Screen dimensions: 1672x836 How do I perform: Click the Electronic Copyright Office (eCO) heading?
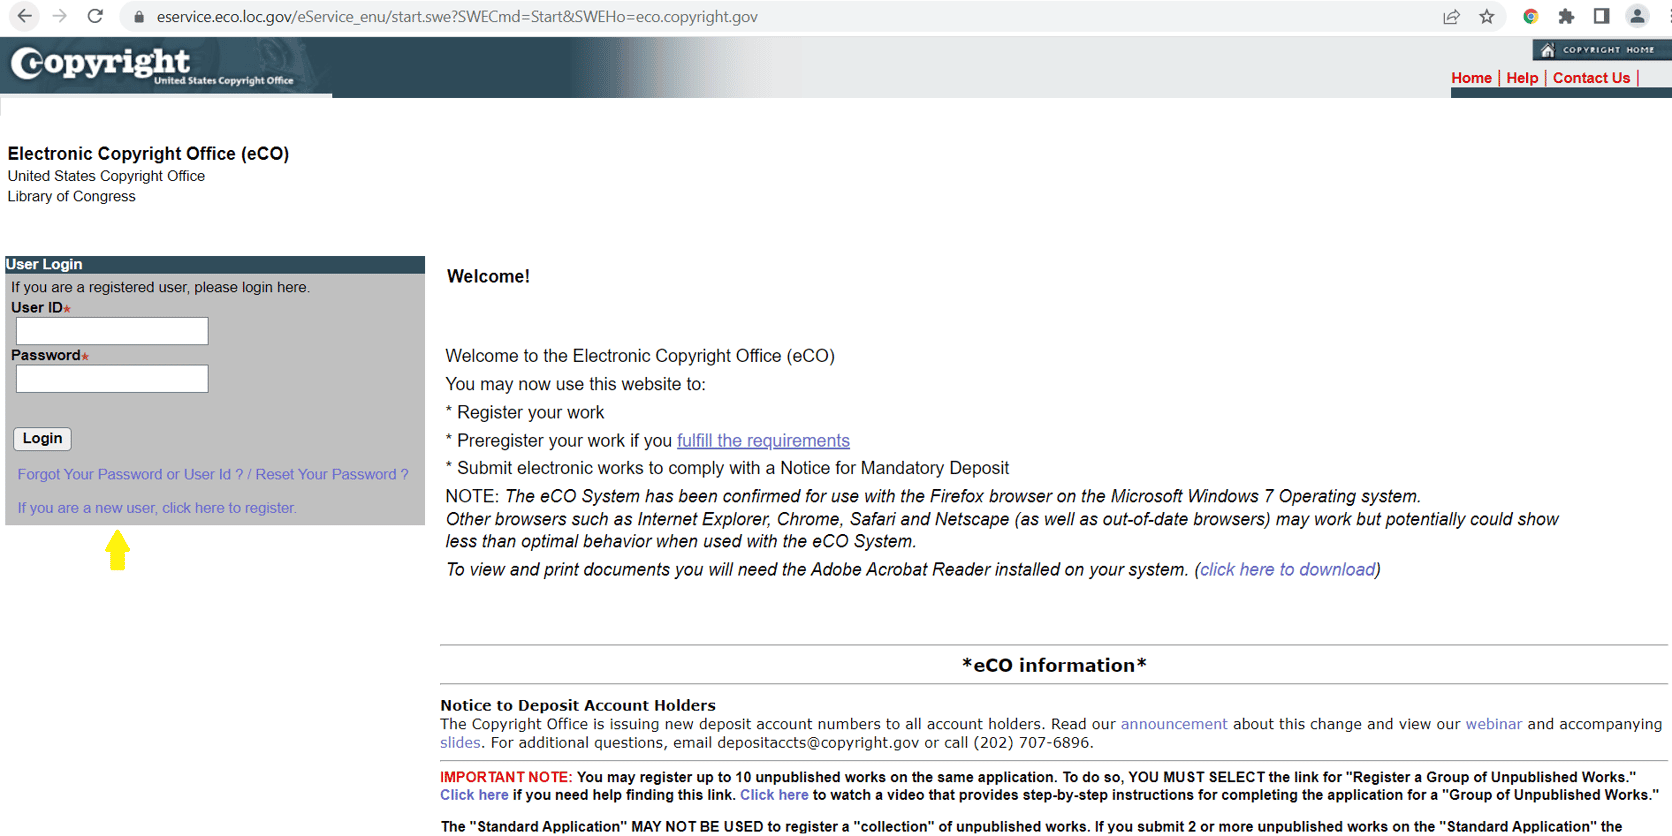click(148, 153)
